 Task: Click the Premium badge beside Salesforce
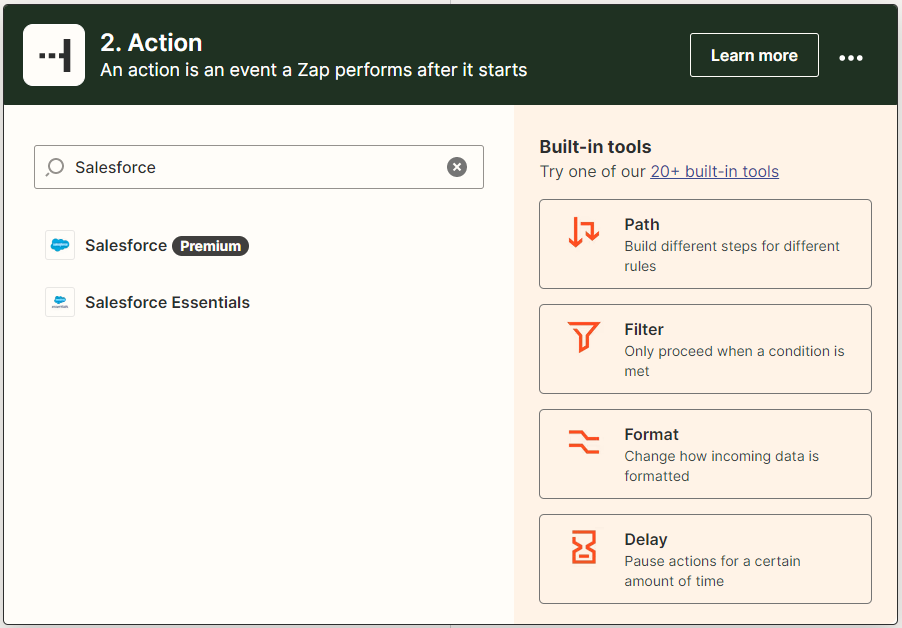(210, 246)
